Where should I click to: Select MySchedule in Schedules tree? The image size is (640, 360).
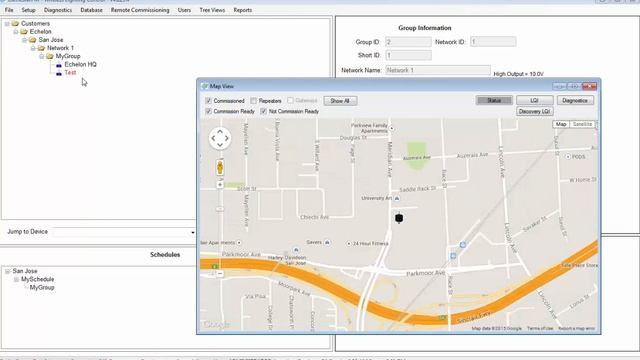(x=38, y=280)
